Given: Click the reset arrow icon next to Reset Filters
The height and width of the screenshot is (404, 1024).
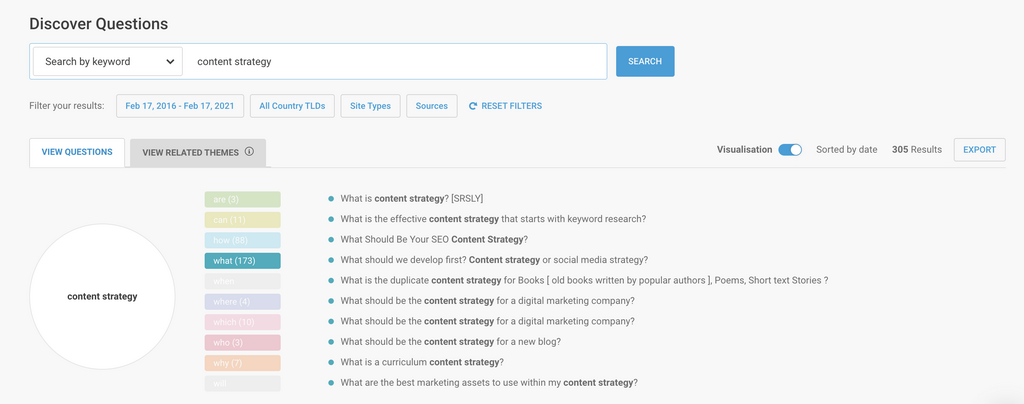Looking at the screenshot, I should coord(473,106).
